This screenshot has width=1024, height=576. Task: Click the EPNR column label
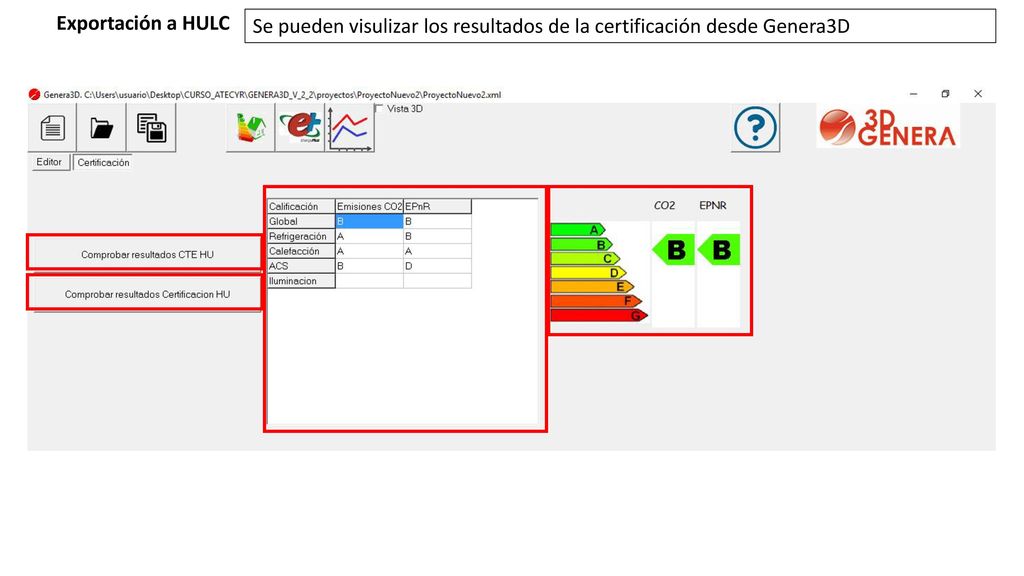pos(712,205)
